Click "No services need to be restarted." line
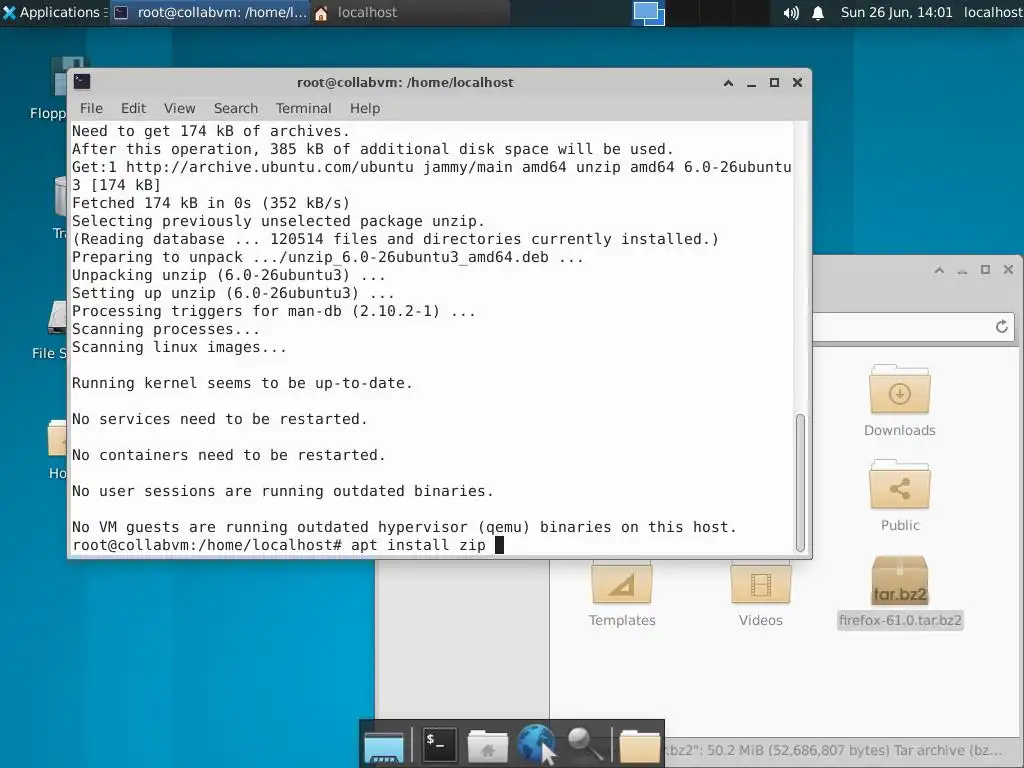Viewport: 1024px width, 768px height. (x=220, y=419)
